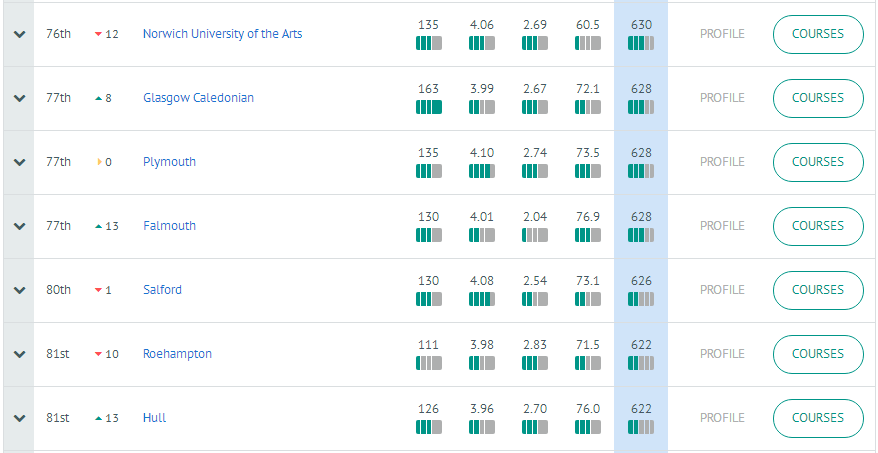
Task: Expand the Salford row chevron
Action: [x=18, y=290]
